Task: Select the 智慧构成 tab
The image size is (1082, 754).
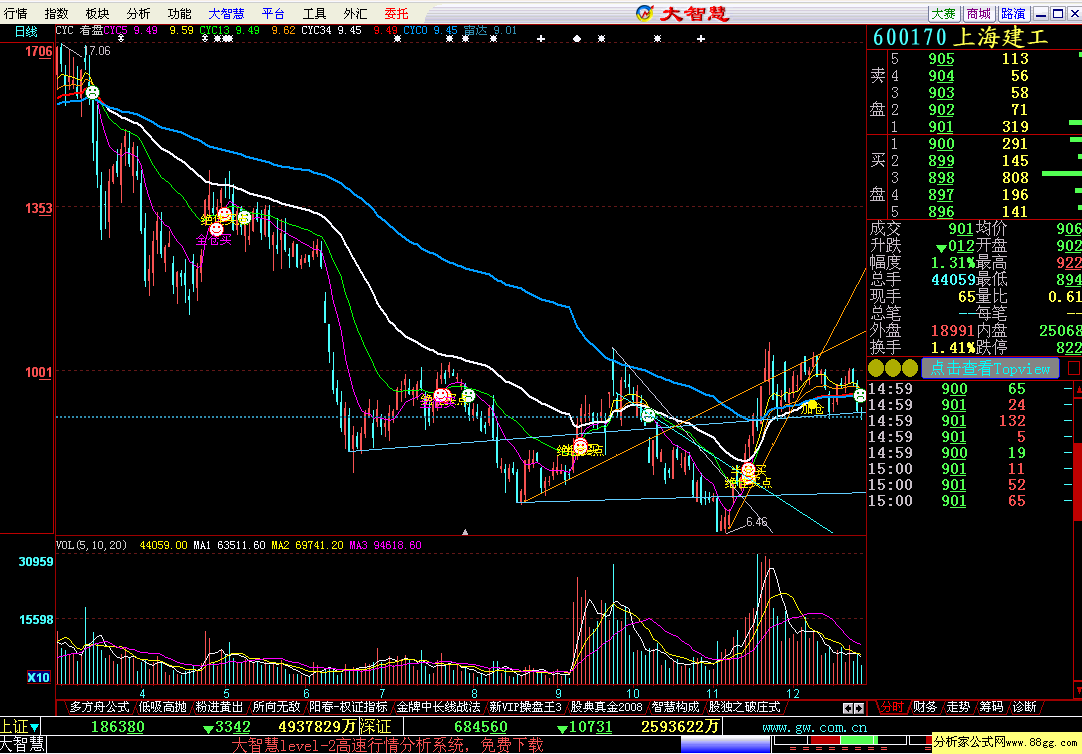Action: [x=675, y=707]
